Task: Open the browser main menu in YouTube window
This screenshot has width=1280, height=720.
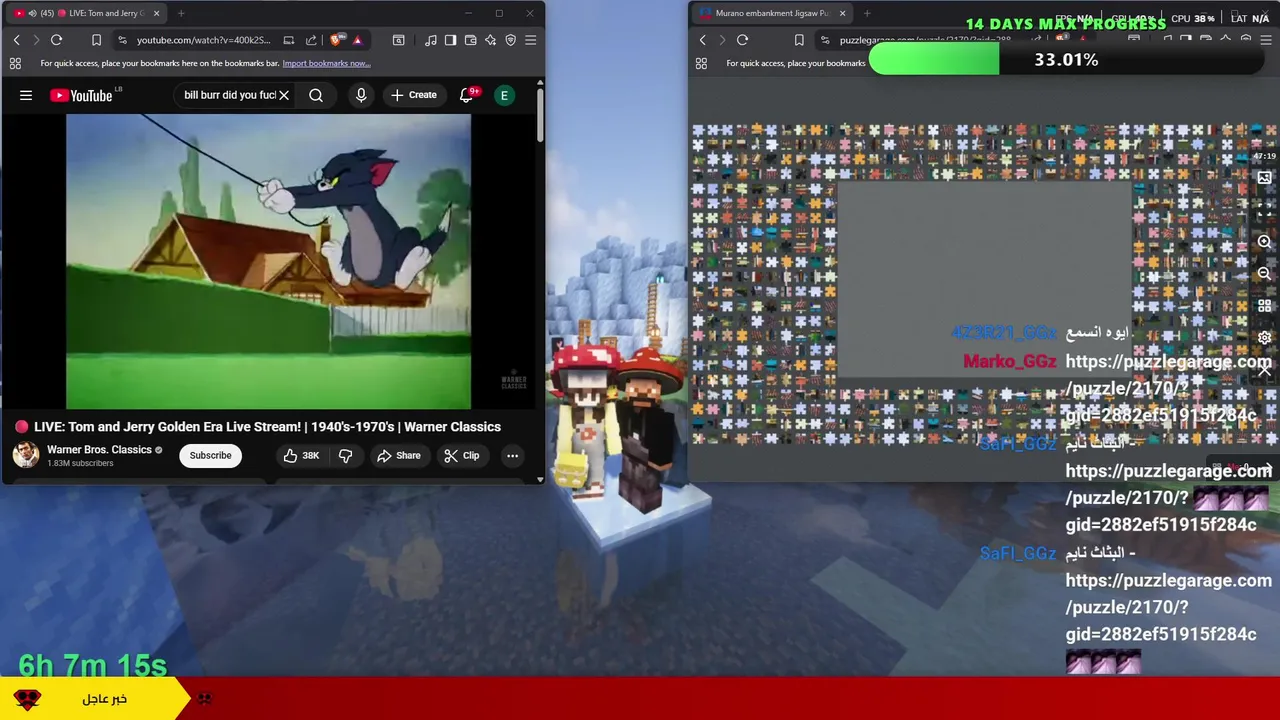Action: click(530, 40)
